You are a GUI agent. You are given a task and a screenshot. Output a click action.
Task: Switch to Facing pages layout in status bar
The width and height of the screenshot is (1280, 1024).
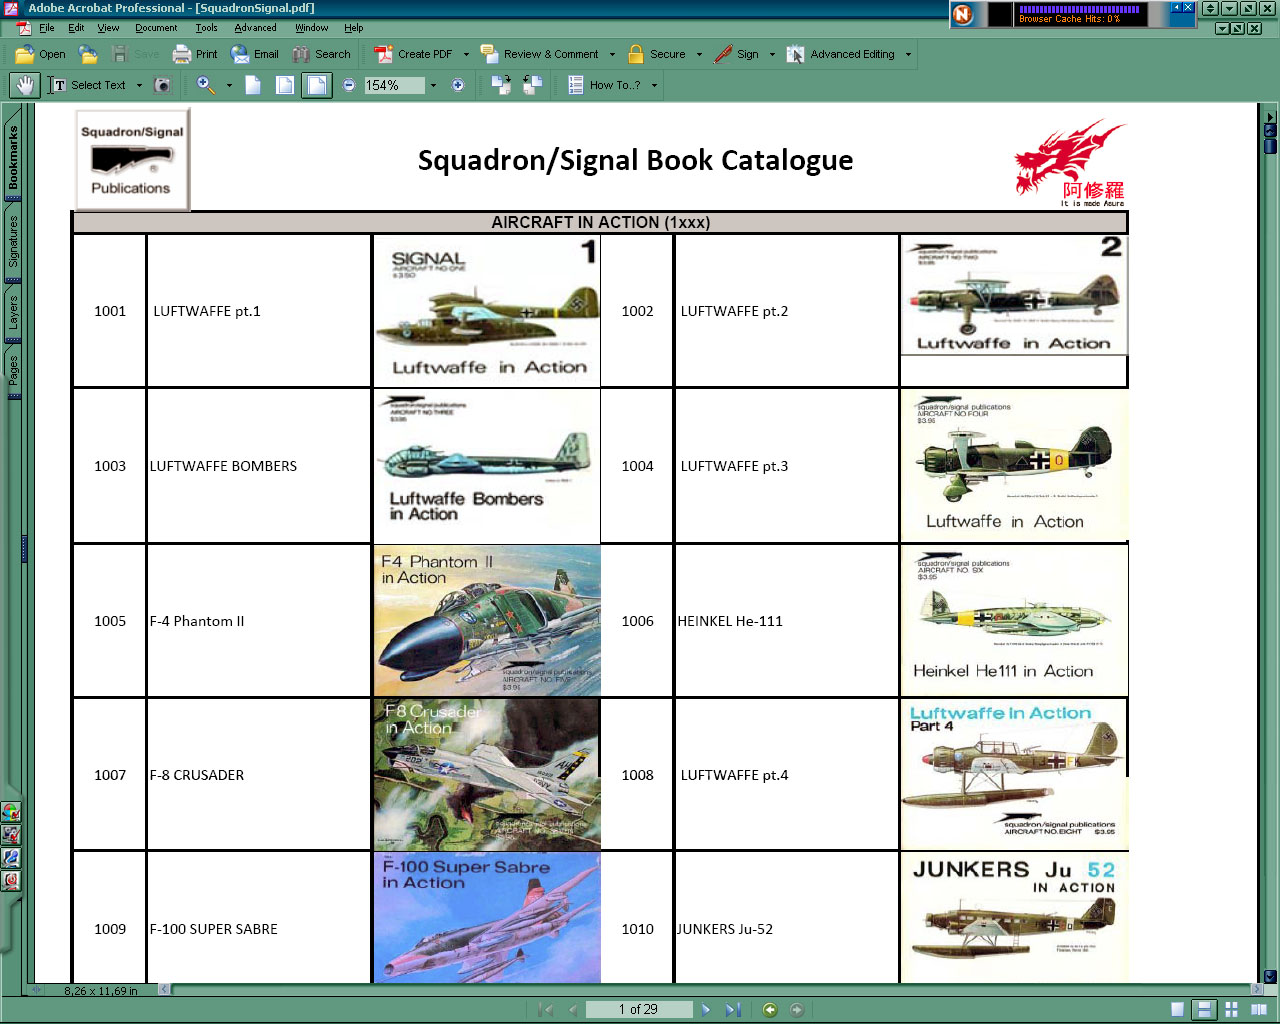click(1259, 1010)
